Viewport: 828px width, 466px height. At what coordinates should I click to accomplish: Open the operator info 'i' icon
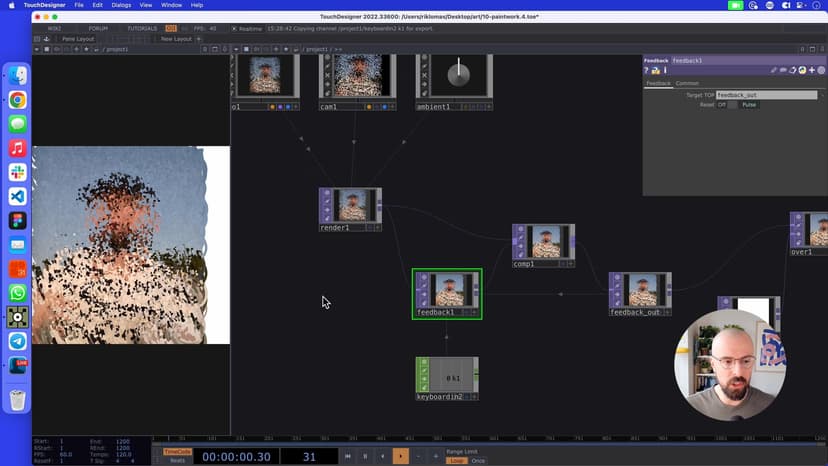point(663,70)
